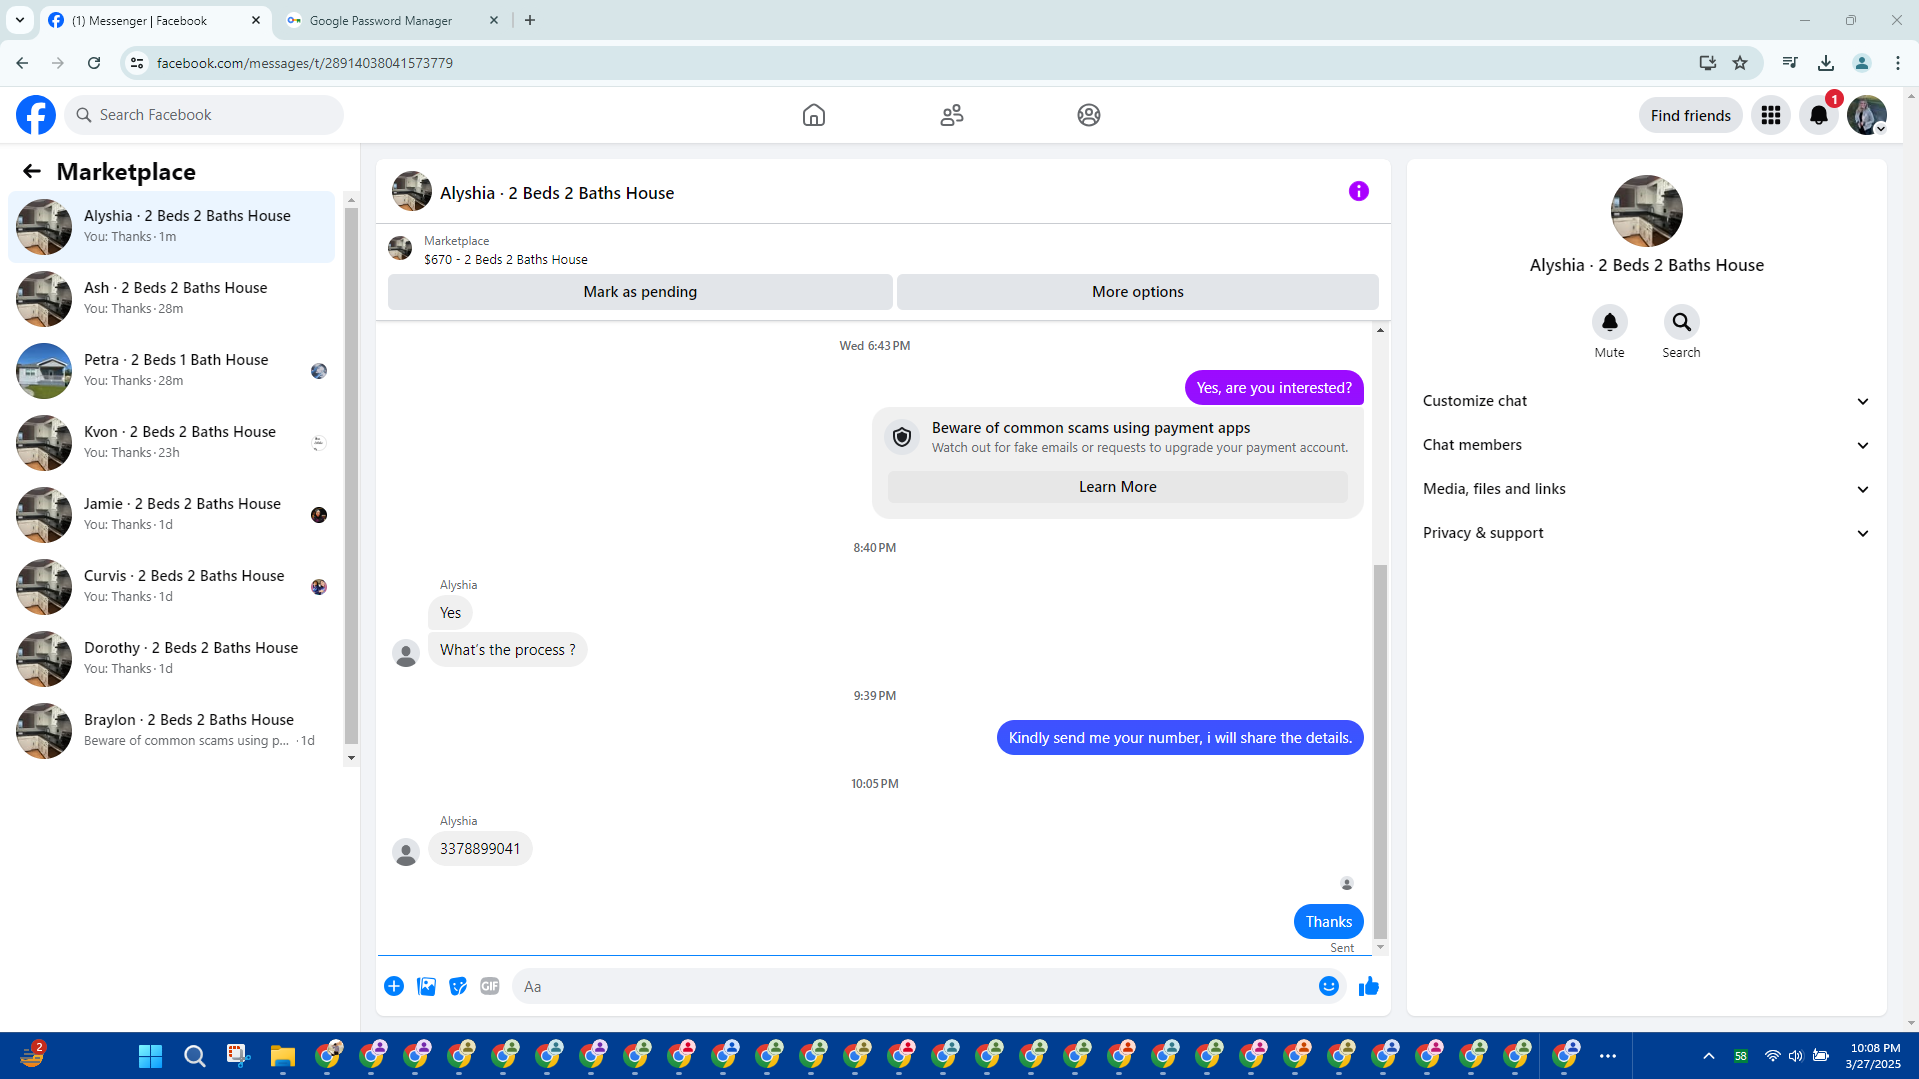Open the Ash · 2 Beds 2 Baths House chat

click(171, 298)
